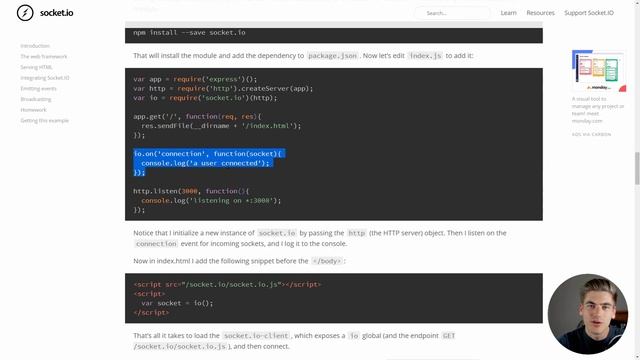Click the index.js inline code

pyautogui.click(x=425, y=56)
